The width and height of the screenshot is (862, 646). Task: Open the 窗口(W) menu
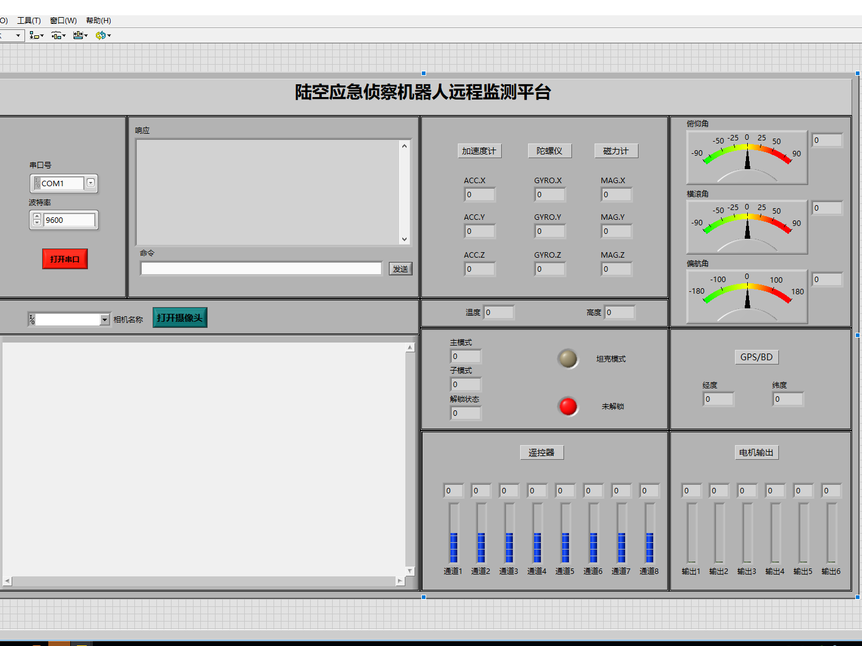coord(63,20)
